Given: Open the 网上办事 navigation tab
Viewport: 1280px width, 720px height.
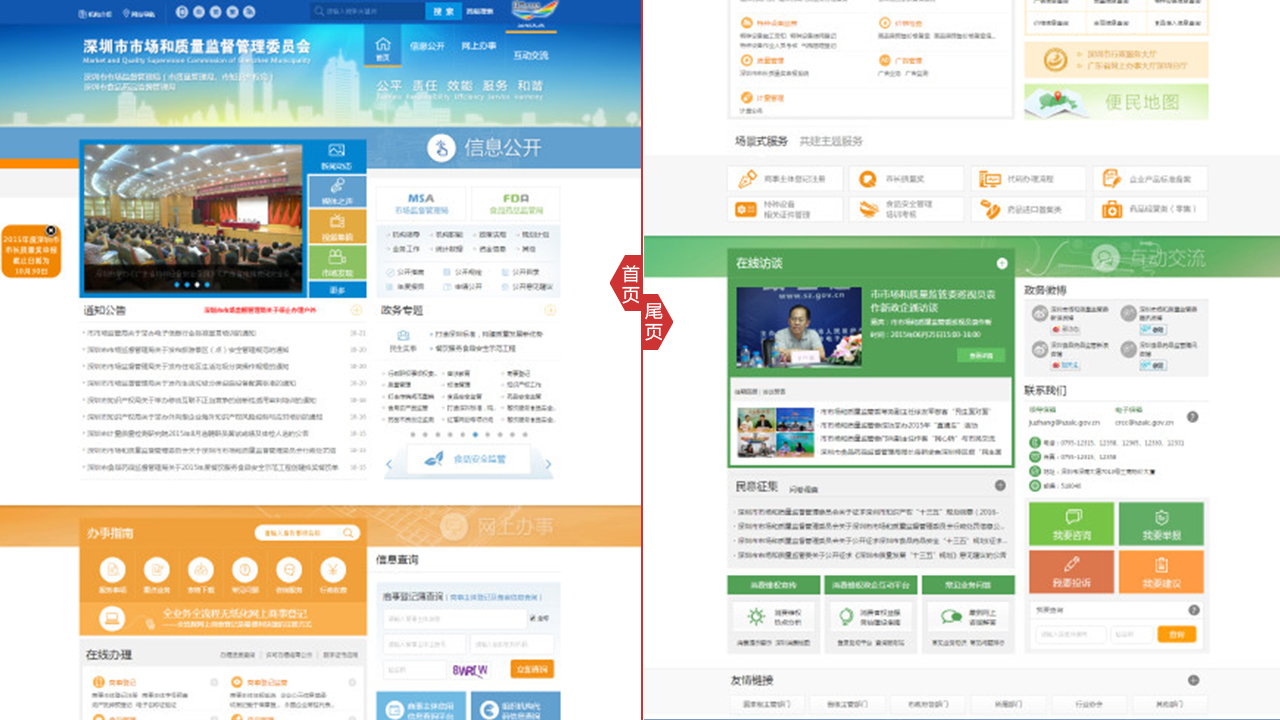Looking at the screenshot, I should point(479,46).
